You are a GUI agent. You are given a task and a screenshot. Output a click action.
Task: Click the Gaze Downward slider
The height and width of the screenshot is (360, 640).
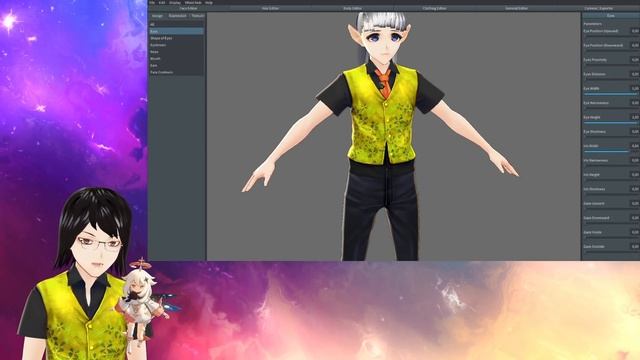pos(611,223)
